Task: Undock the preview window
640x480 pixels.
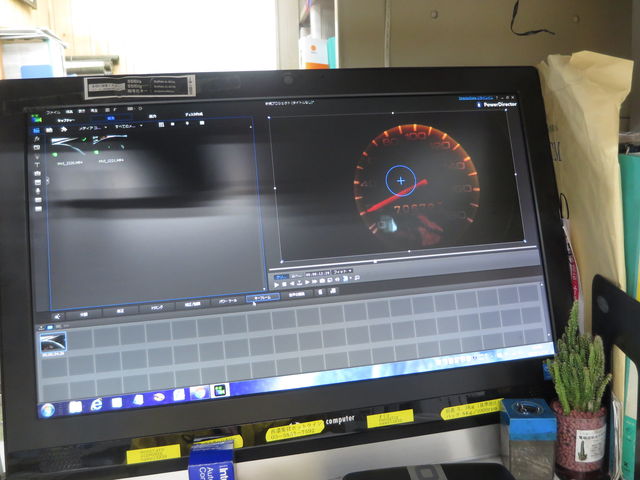Action: pos(357,278)
